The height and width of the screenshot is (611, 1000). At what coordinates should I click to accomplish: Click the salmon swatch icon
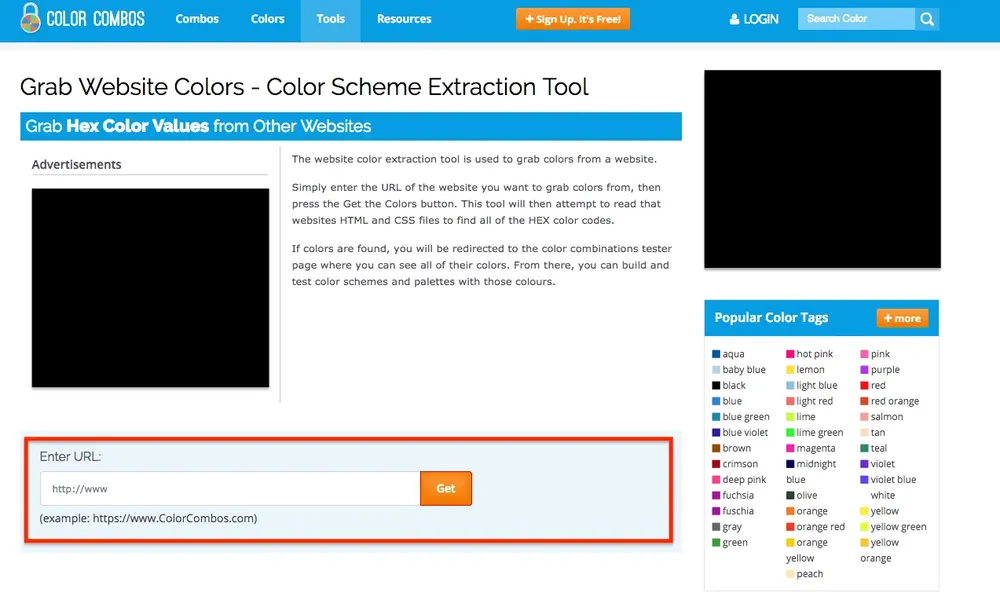click(864, 417)
